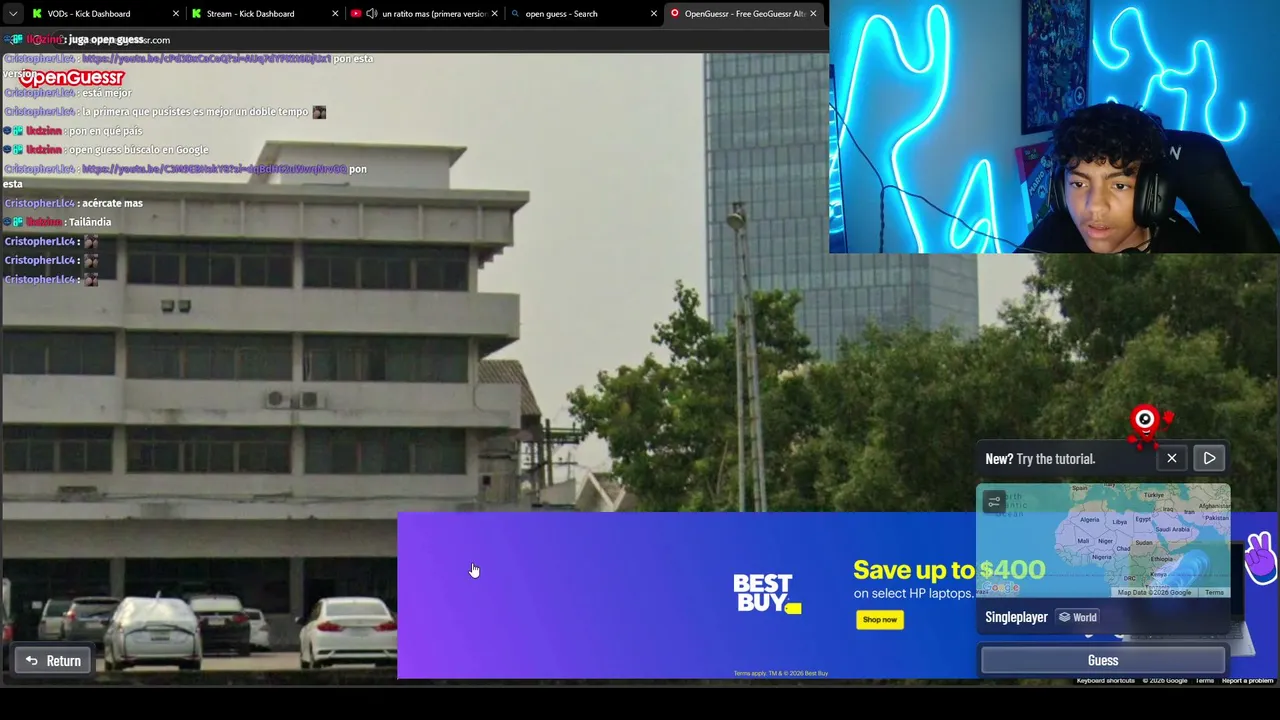Image resolution: width=1280 pixels, height=720 pixels.
Task: Click the 'pon en qué país' chat message
Action: point(106,131)
